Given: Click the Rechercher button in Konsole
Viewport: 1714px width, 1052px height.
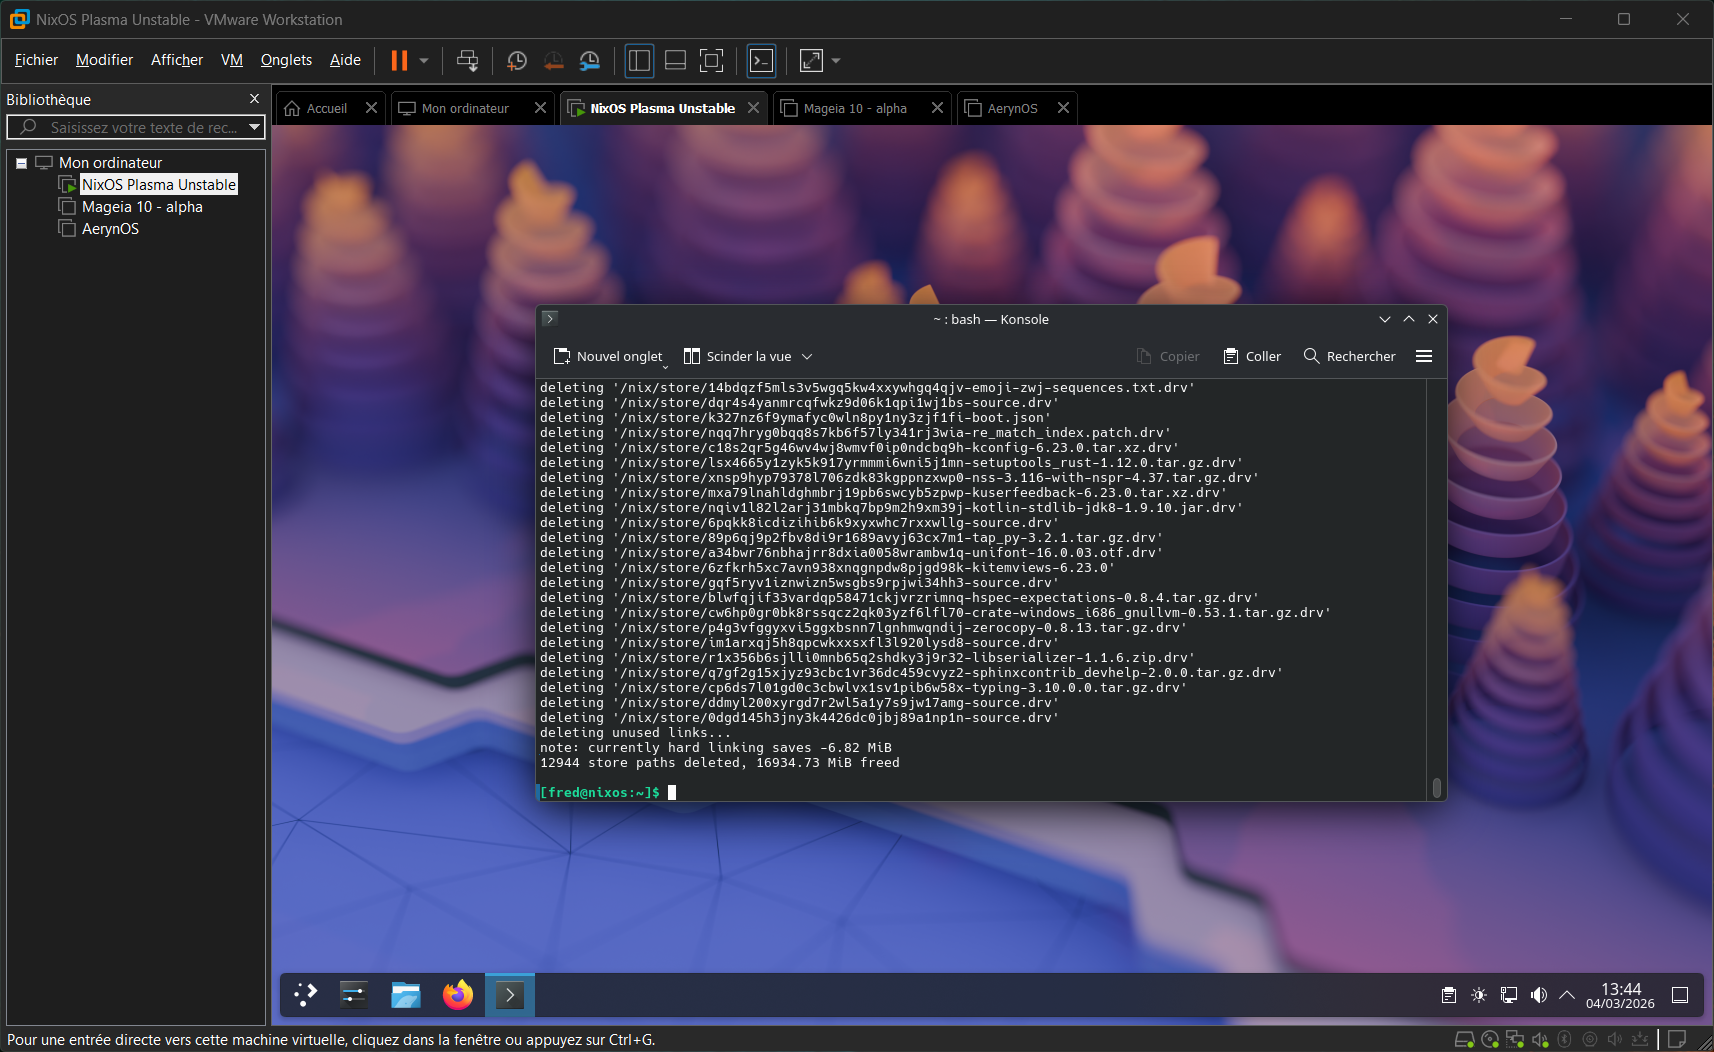Looking at the screenshot, I should click(x=1350, y=357).
